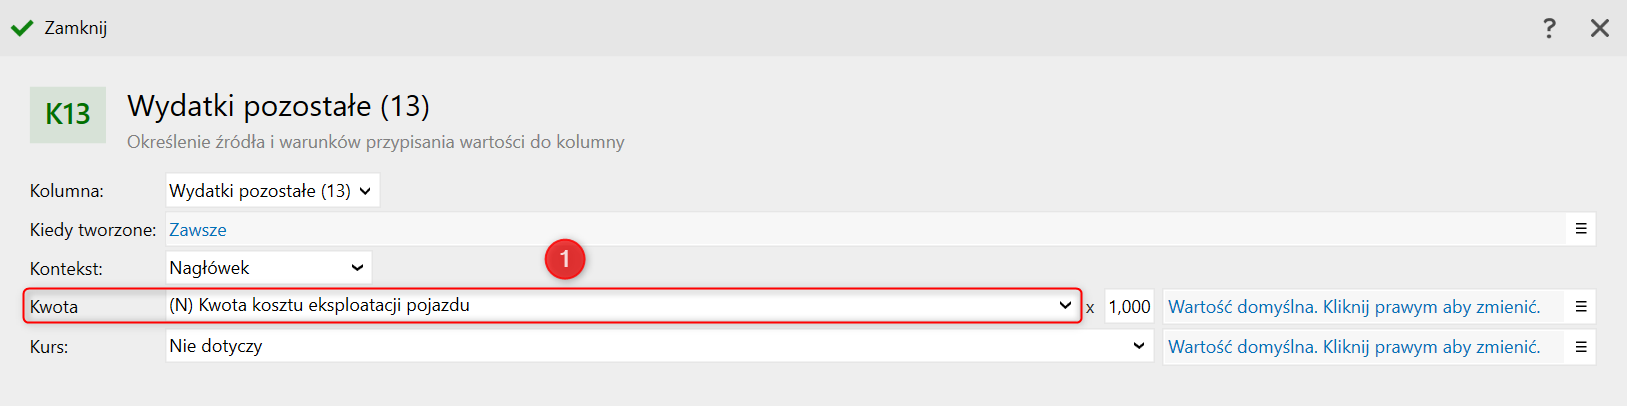The height and width of the screenshot is (406, 1627).
Task: Open the hamburger menu in the Kiedy tworzone row
Action: pyautogui.click(x=1581, y=229)
